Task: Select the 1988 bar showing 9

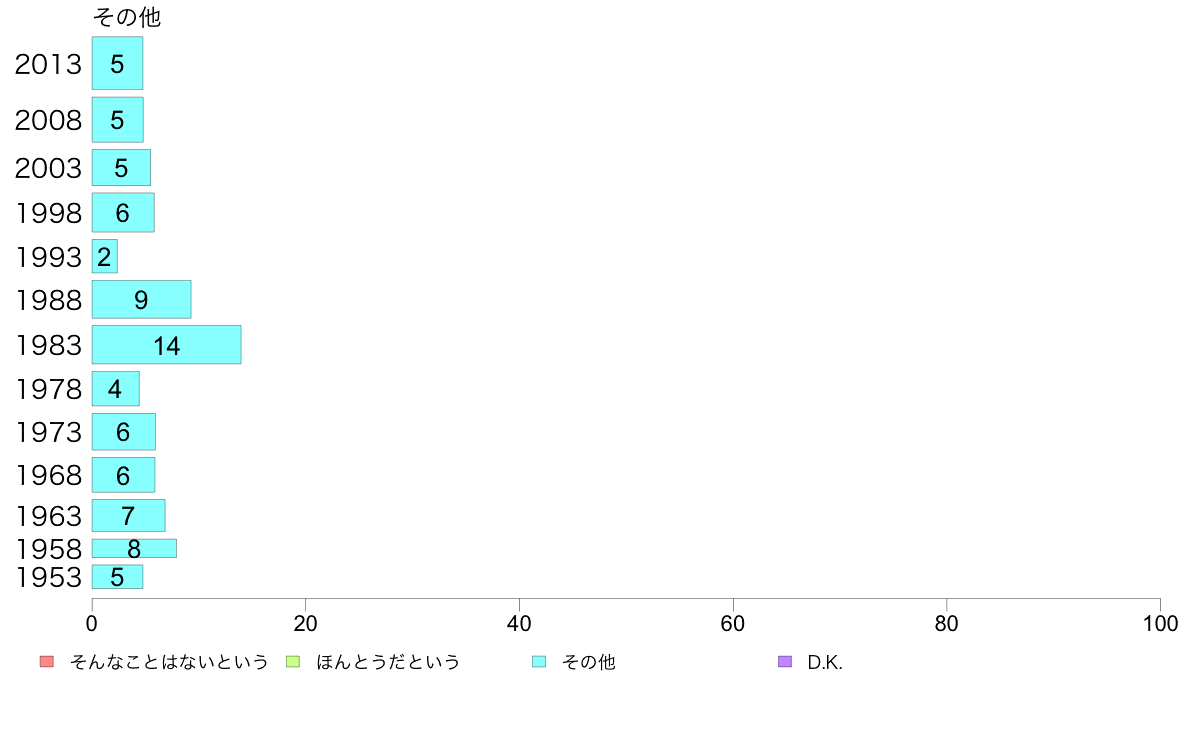Action: point(142,299)
